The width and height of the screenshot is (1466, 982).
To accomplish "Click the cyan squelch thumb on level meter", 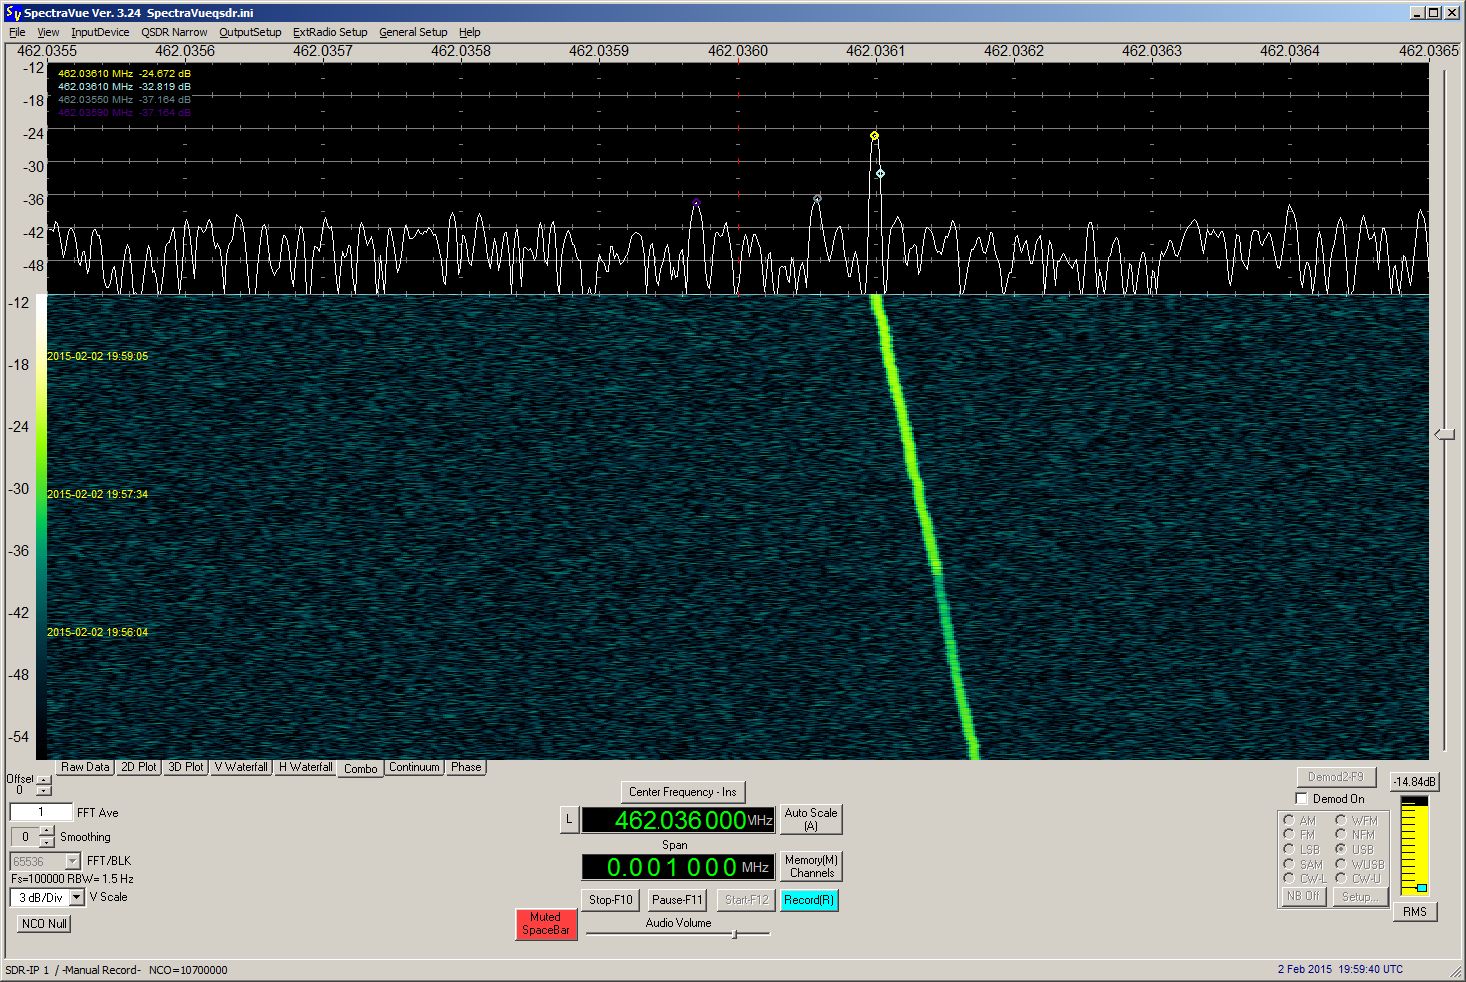I will (x=1421, y=888).
